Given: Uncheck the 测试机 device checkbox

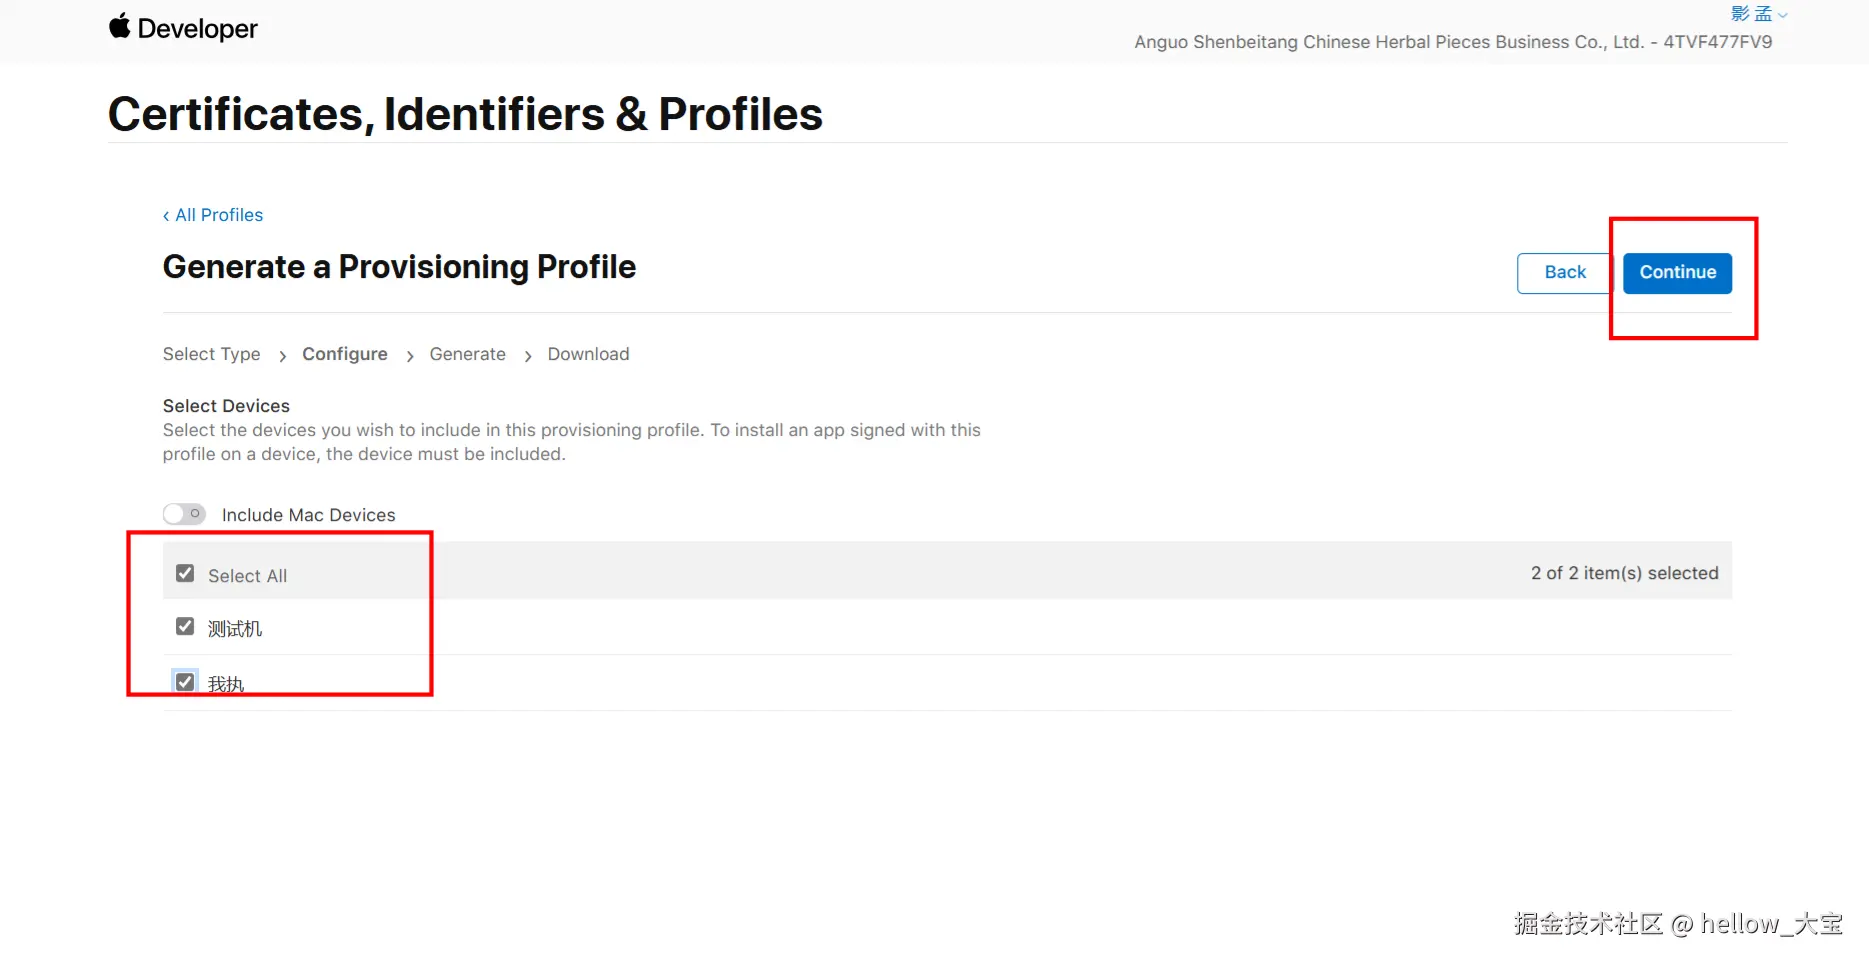Looking at the screenshot, I should (x=185, y=627).
